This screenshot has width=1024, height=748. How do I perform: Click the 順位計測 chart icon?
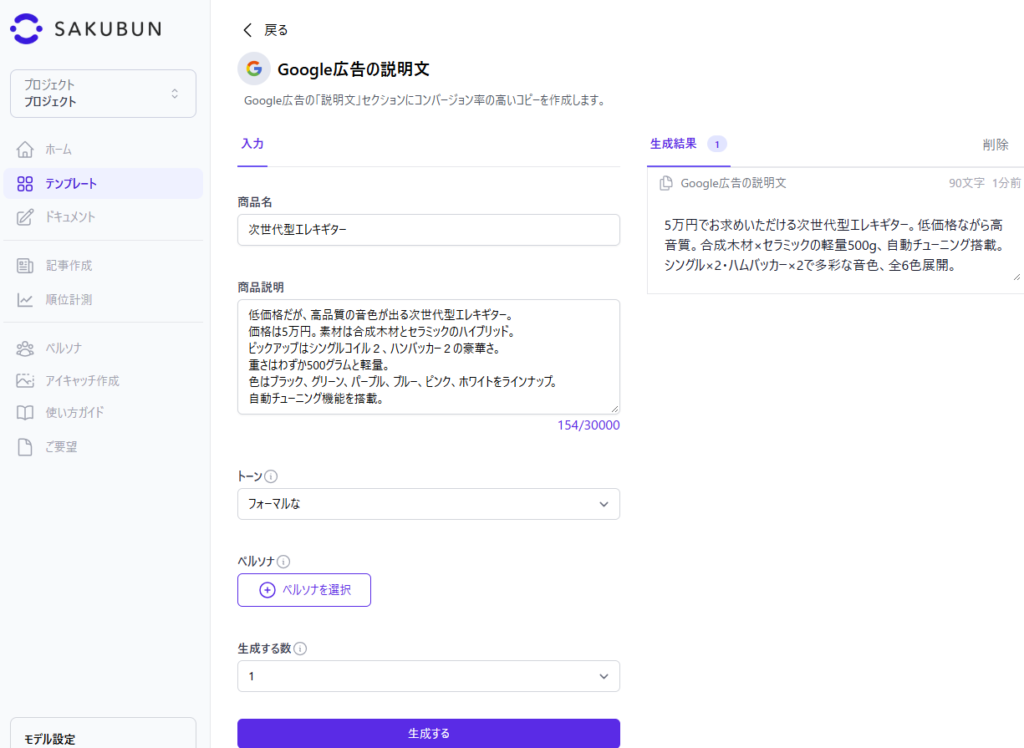point(25,300)
